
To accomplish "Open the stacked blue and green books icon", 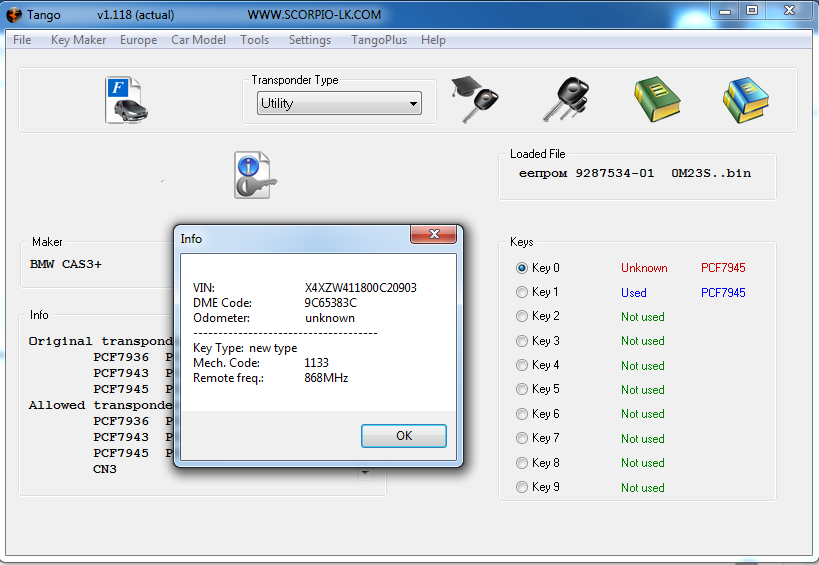I will [746, 100].
